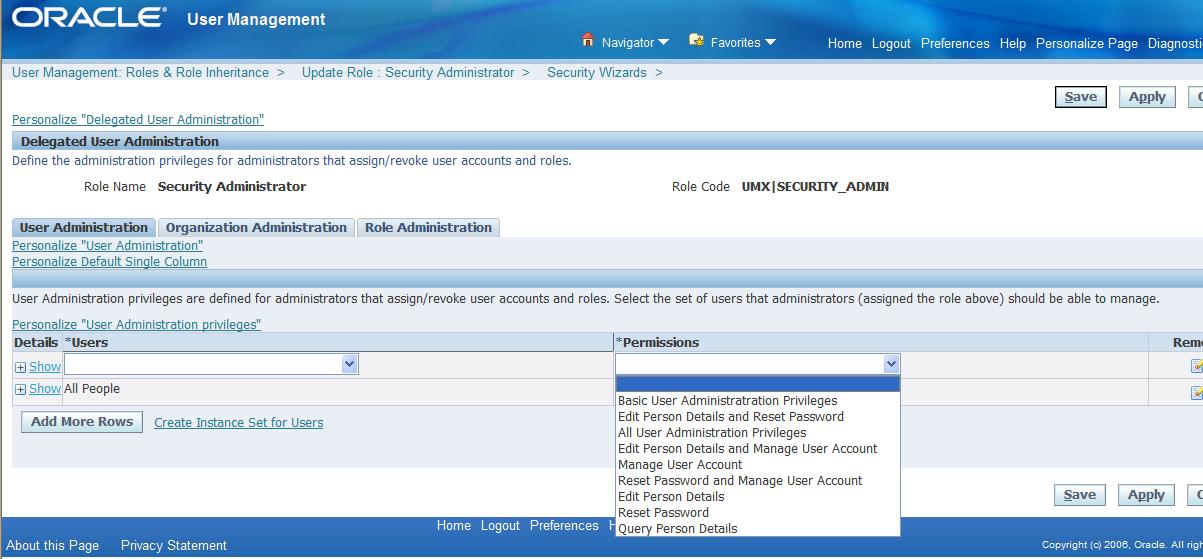
Task: Click the All People users cell
Action: click(x=92, y=388)
